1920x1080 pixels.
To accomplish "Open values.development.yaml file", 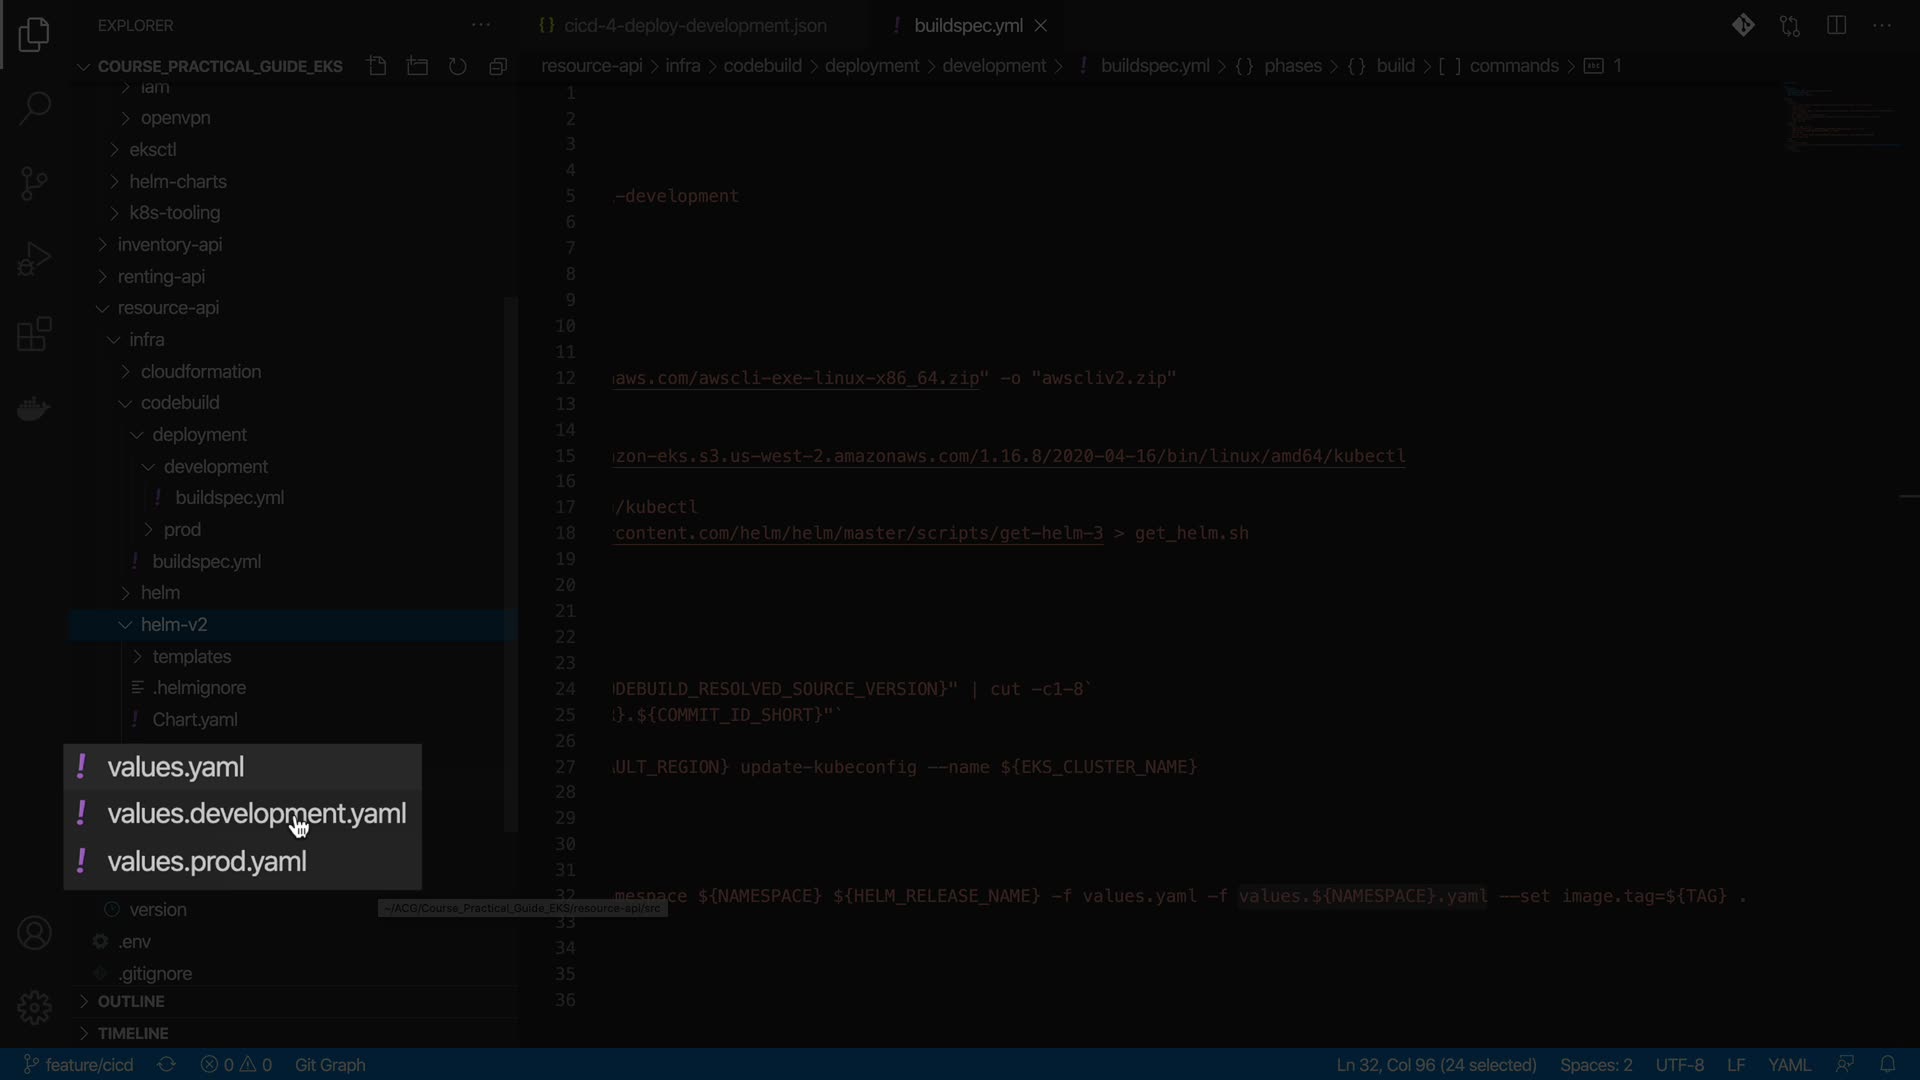I will tap(256, 814).
